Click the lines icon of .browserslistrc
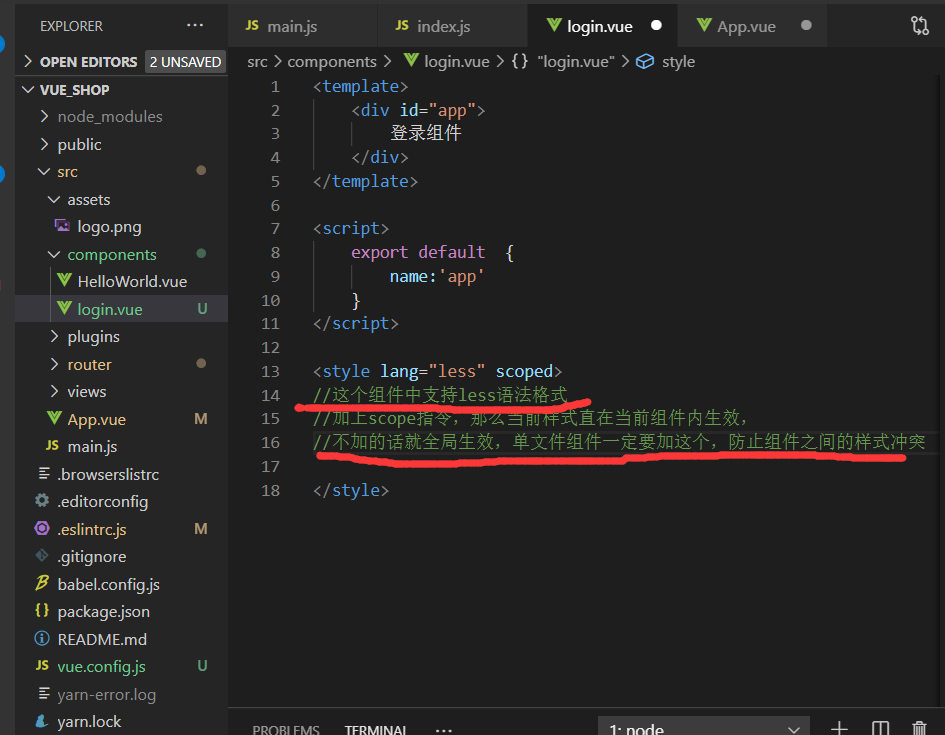This screenshot has width=945, height=735. click(44, 473)
